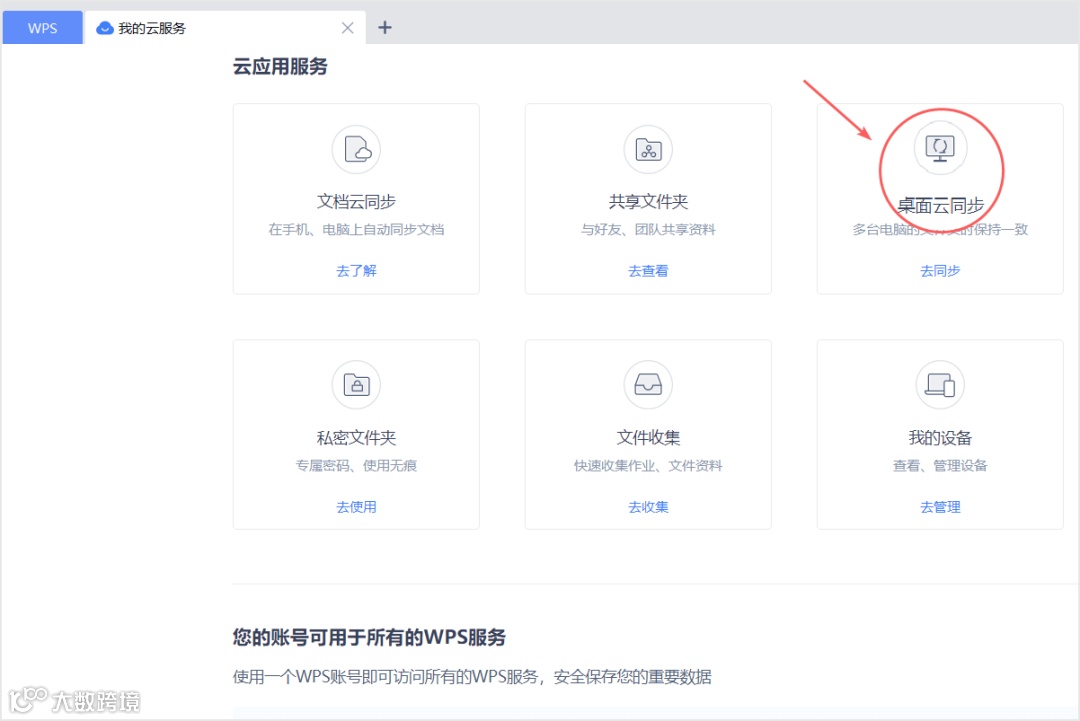The image size is (1080, 721).
Task: Click the 我的设备 title text
Action: (940, 437)
